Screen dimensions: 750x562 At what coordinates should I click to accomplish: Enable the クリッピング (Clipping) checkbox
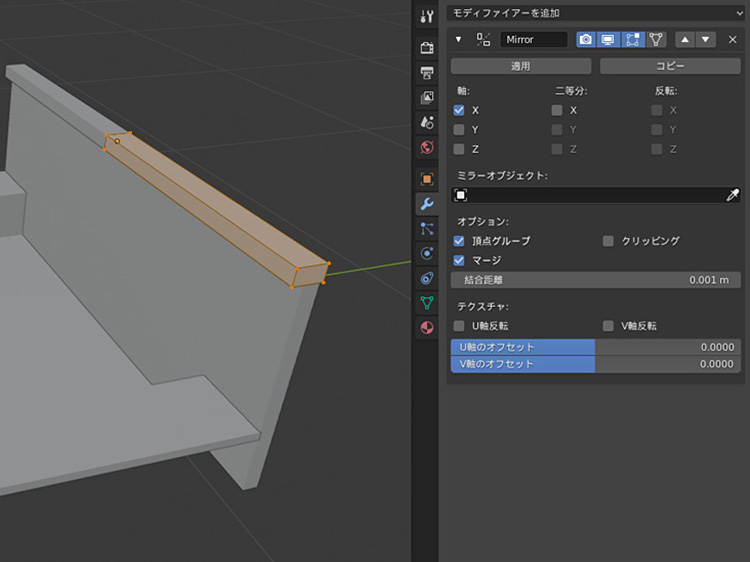tap(608, 241)
